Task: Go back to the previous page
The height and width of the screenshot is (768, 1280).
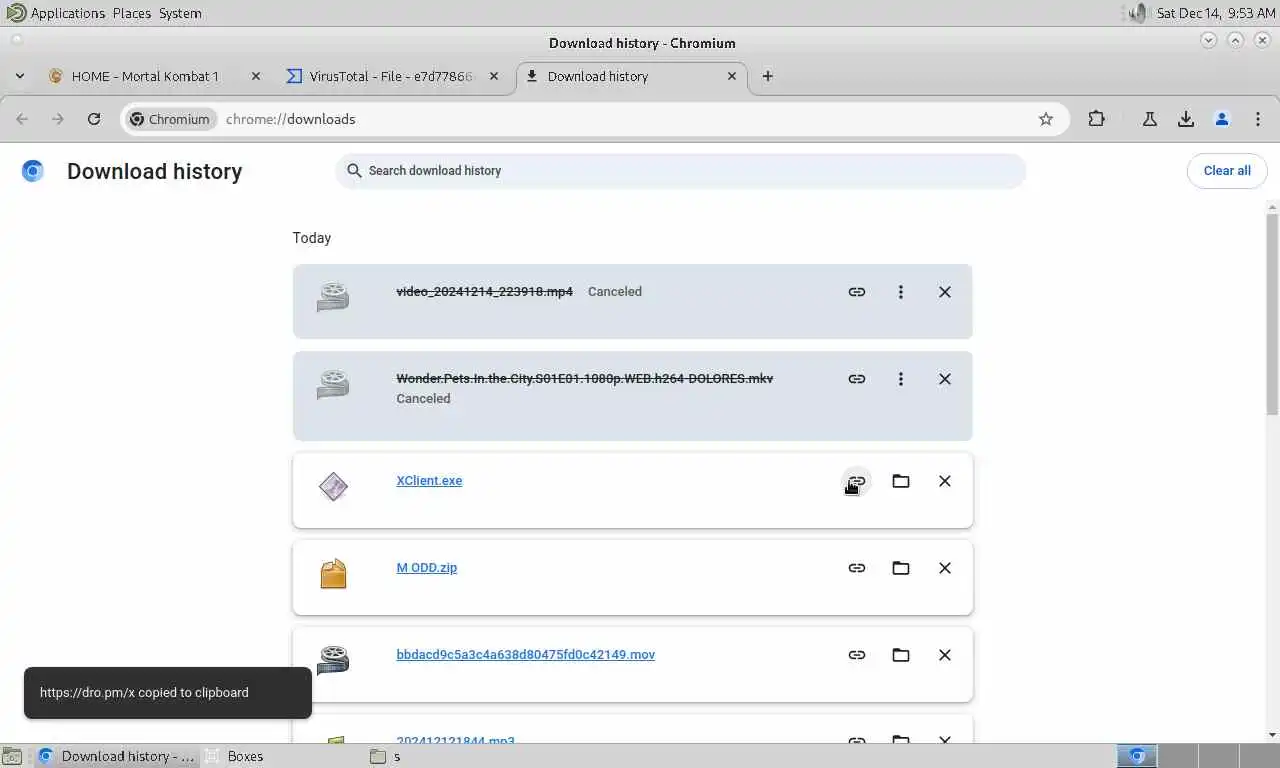Action: tap(22, 119)
